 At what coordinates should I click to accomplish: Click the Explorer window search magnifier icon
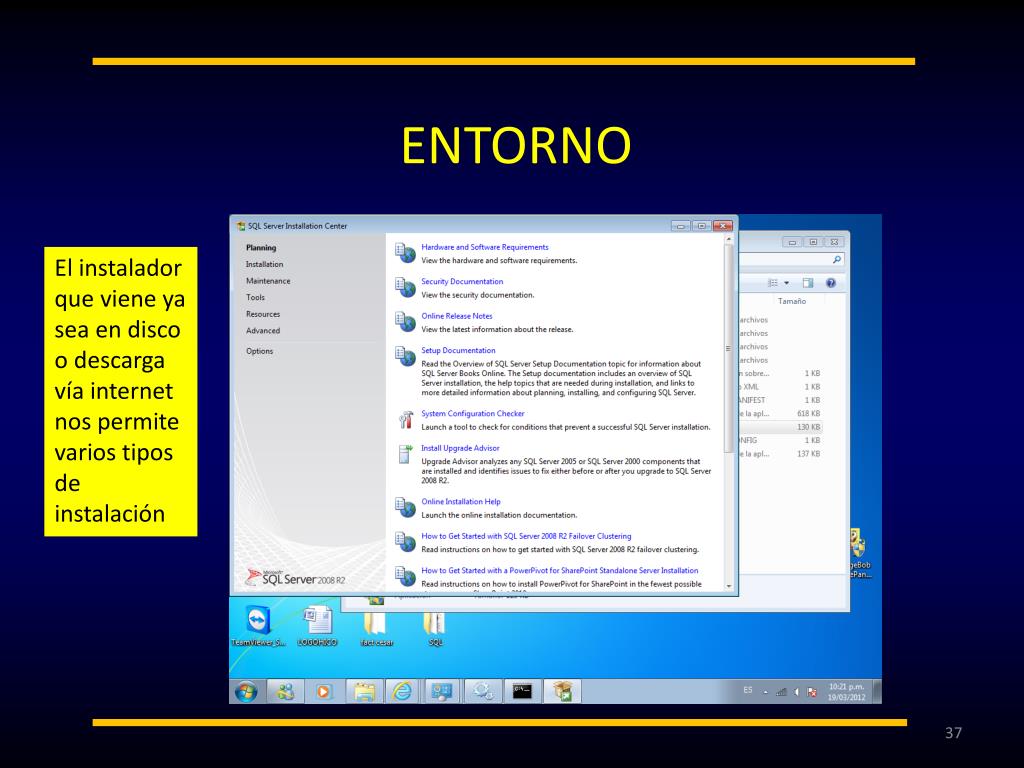837,260
